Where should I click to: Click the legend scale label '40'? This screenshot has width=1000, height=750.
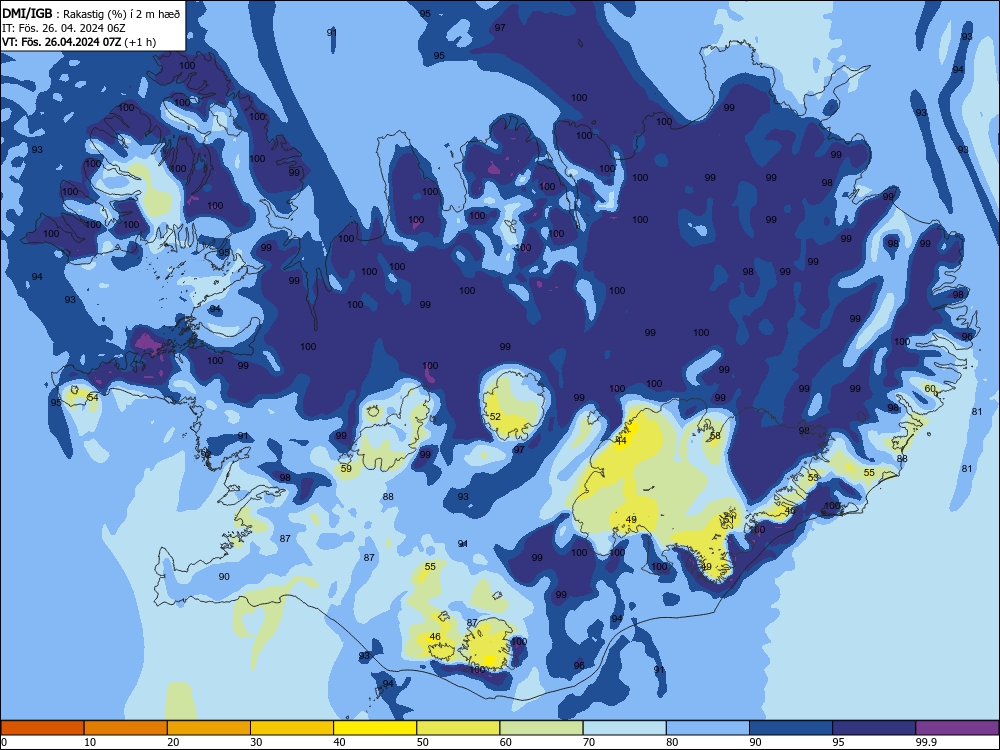point(340,742)
